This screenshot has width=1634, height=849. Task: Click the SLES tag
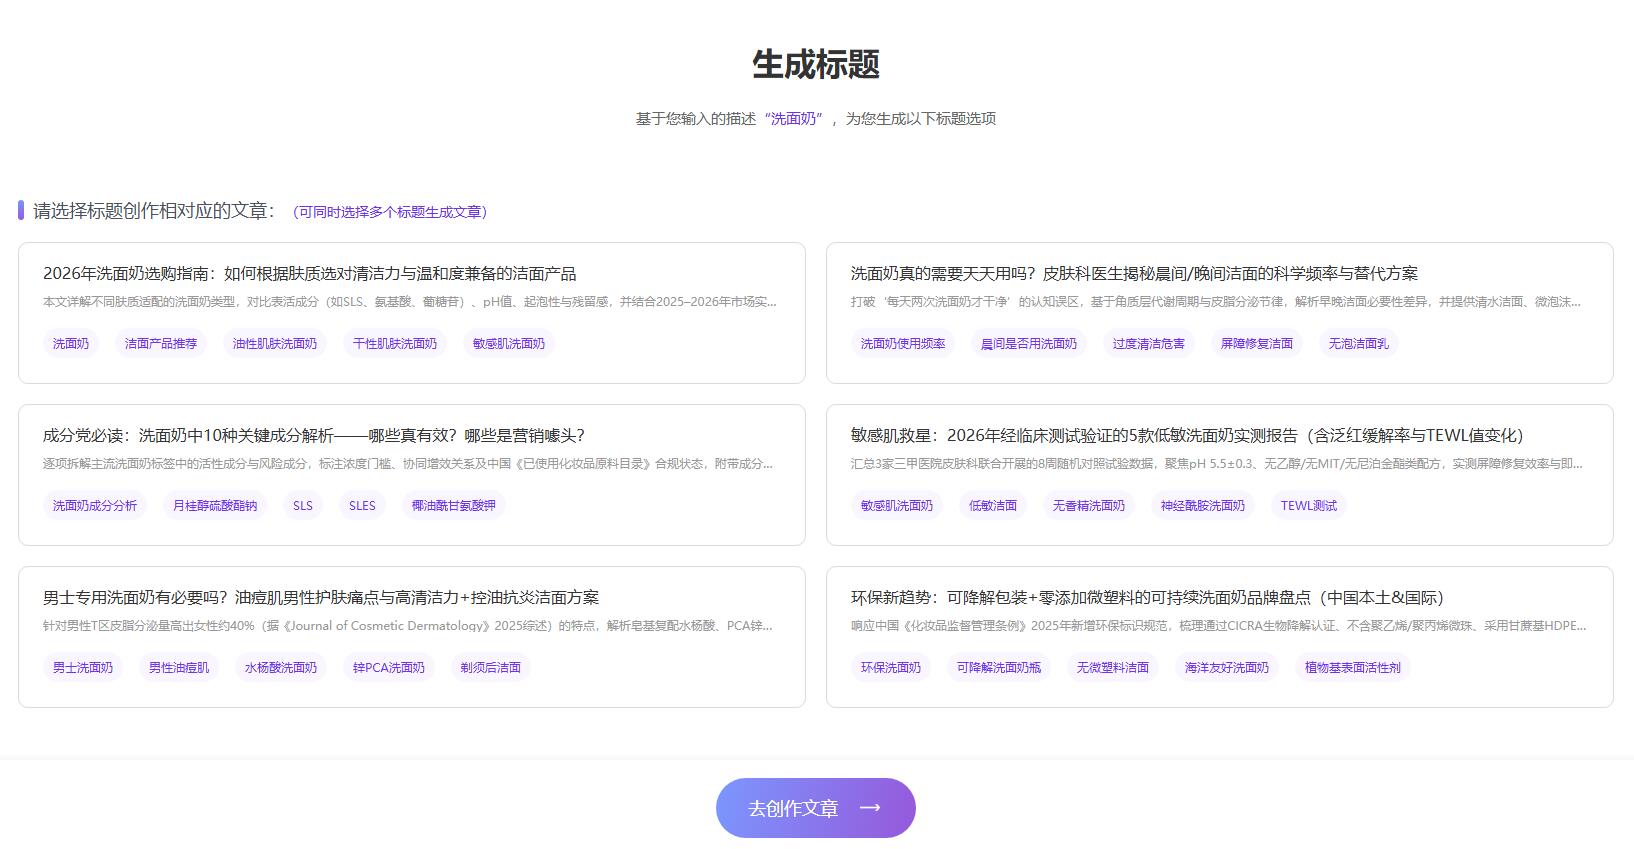pyautogui.click(x=362, y=505)
